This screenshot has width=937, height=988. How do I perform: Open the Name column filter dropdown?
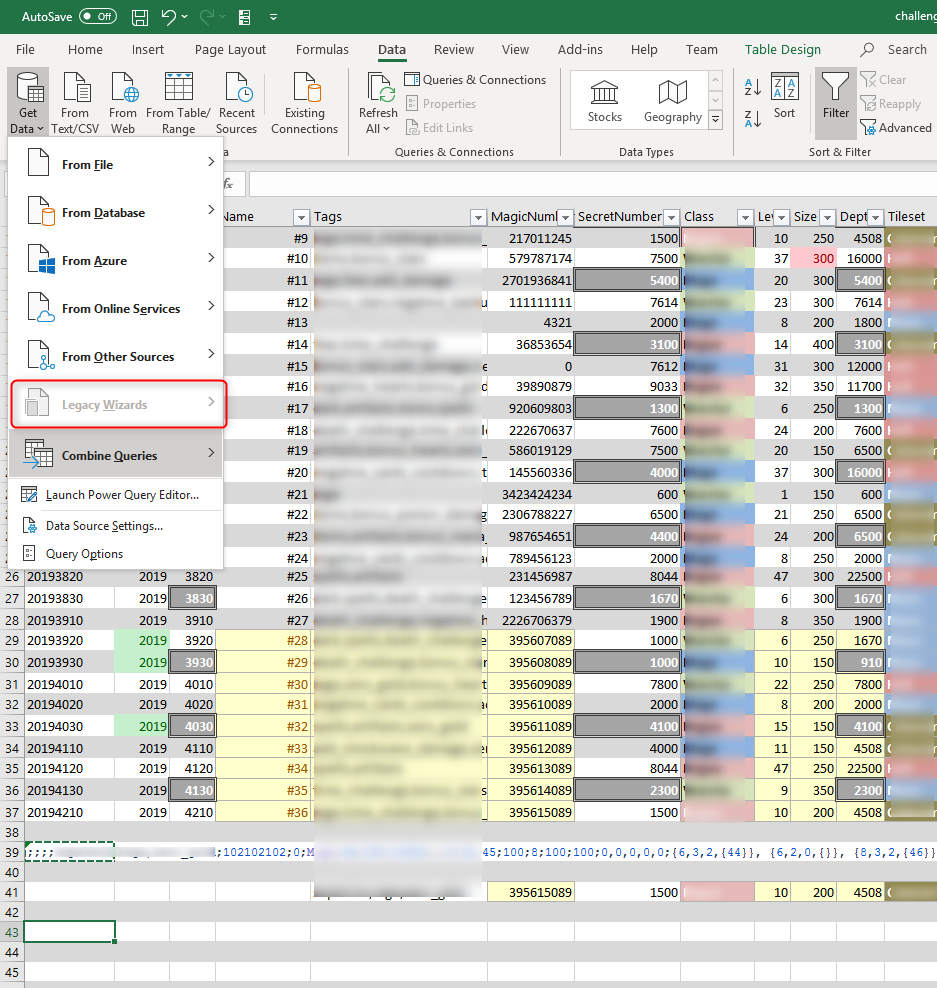[301, 217]
